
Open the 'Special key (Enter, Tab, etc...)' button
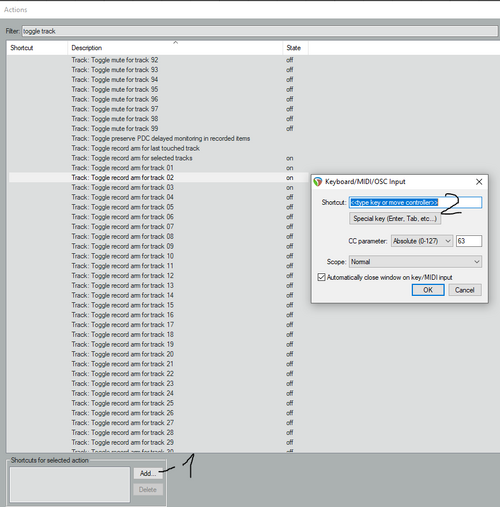pyautogui.click(x=395, y=219)
